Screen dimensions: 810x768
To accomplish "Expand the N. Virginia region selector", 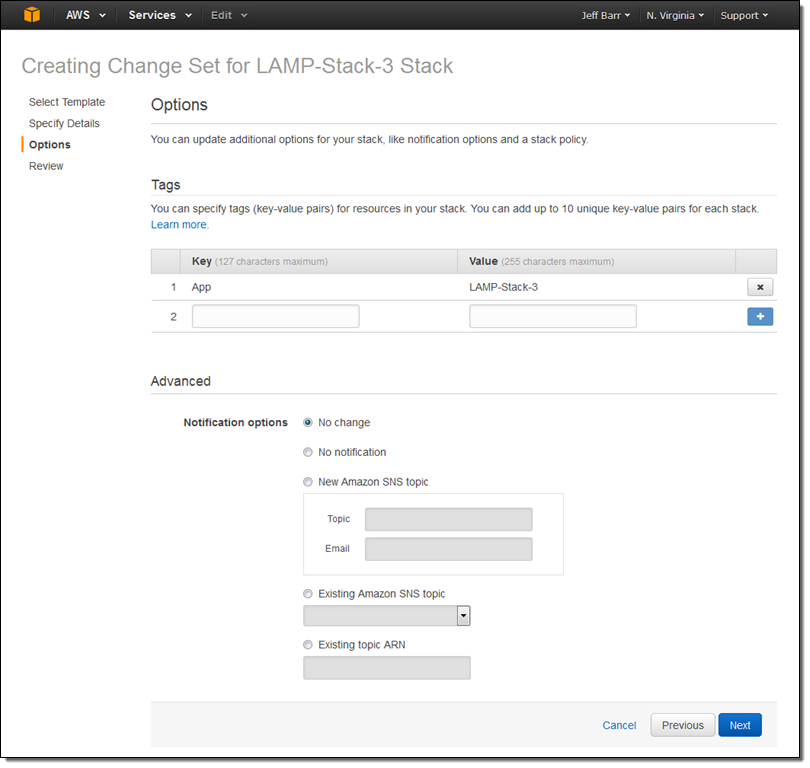I will coord(675,16).
